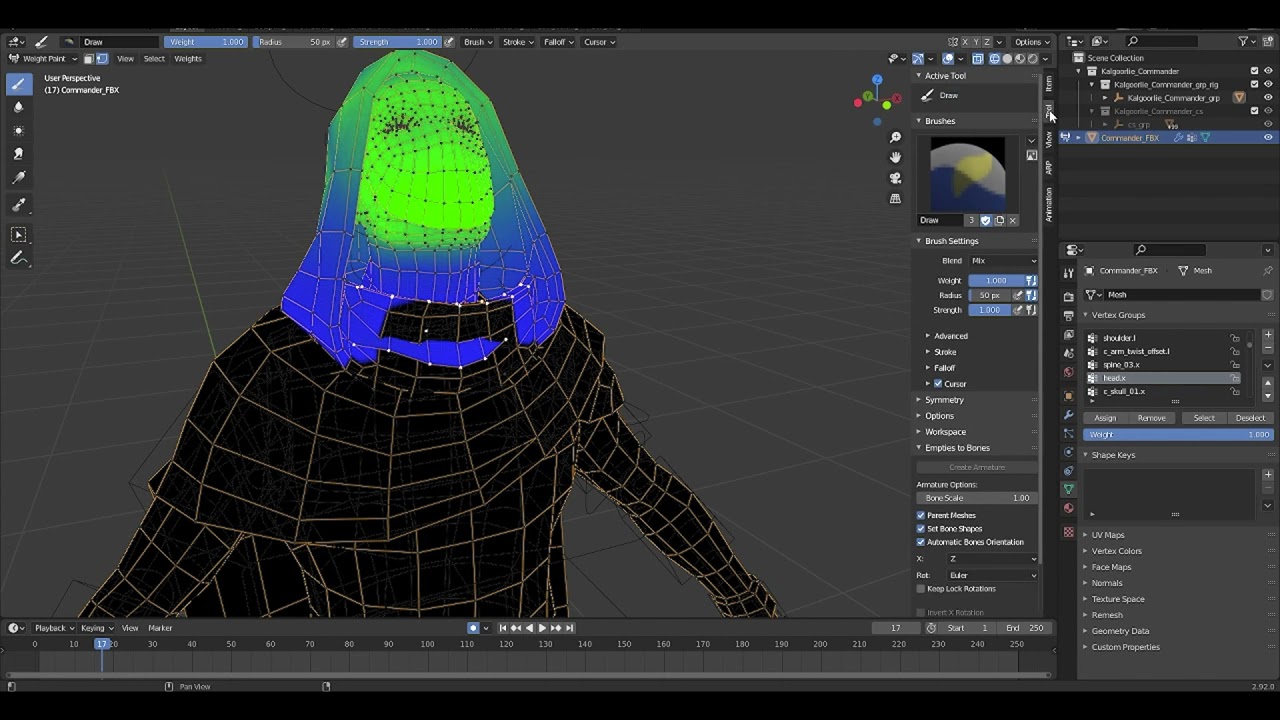Select the Smear tool in toolbar

[x=18, y=154]
